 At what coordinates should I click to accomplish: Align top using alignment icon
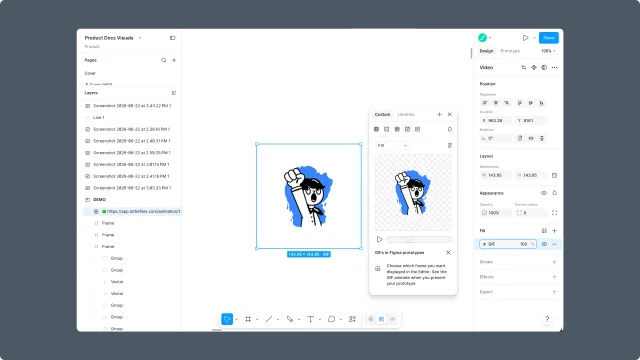pos(520,103)
